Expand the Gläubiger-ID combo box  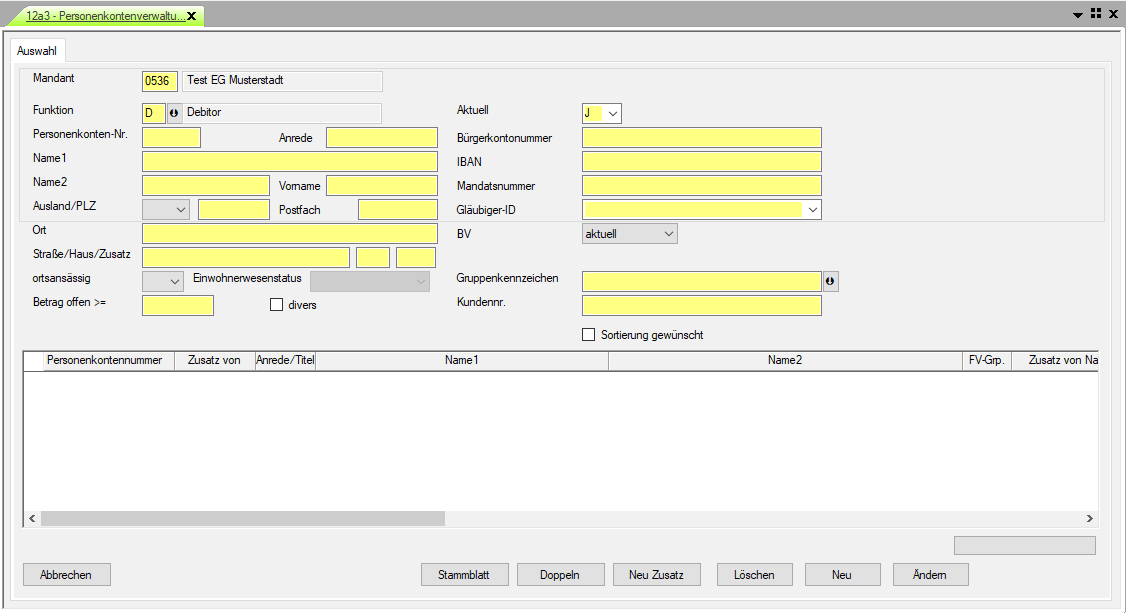pos(812,210)
